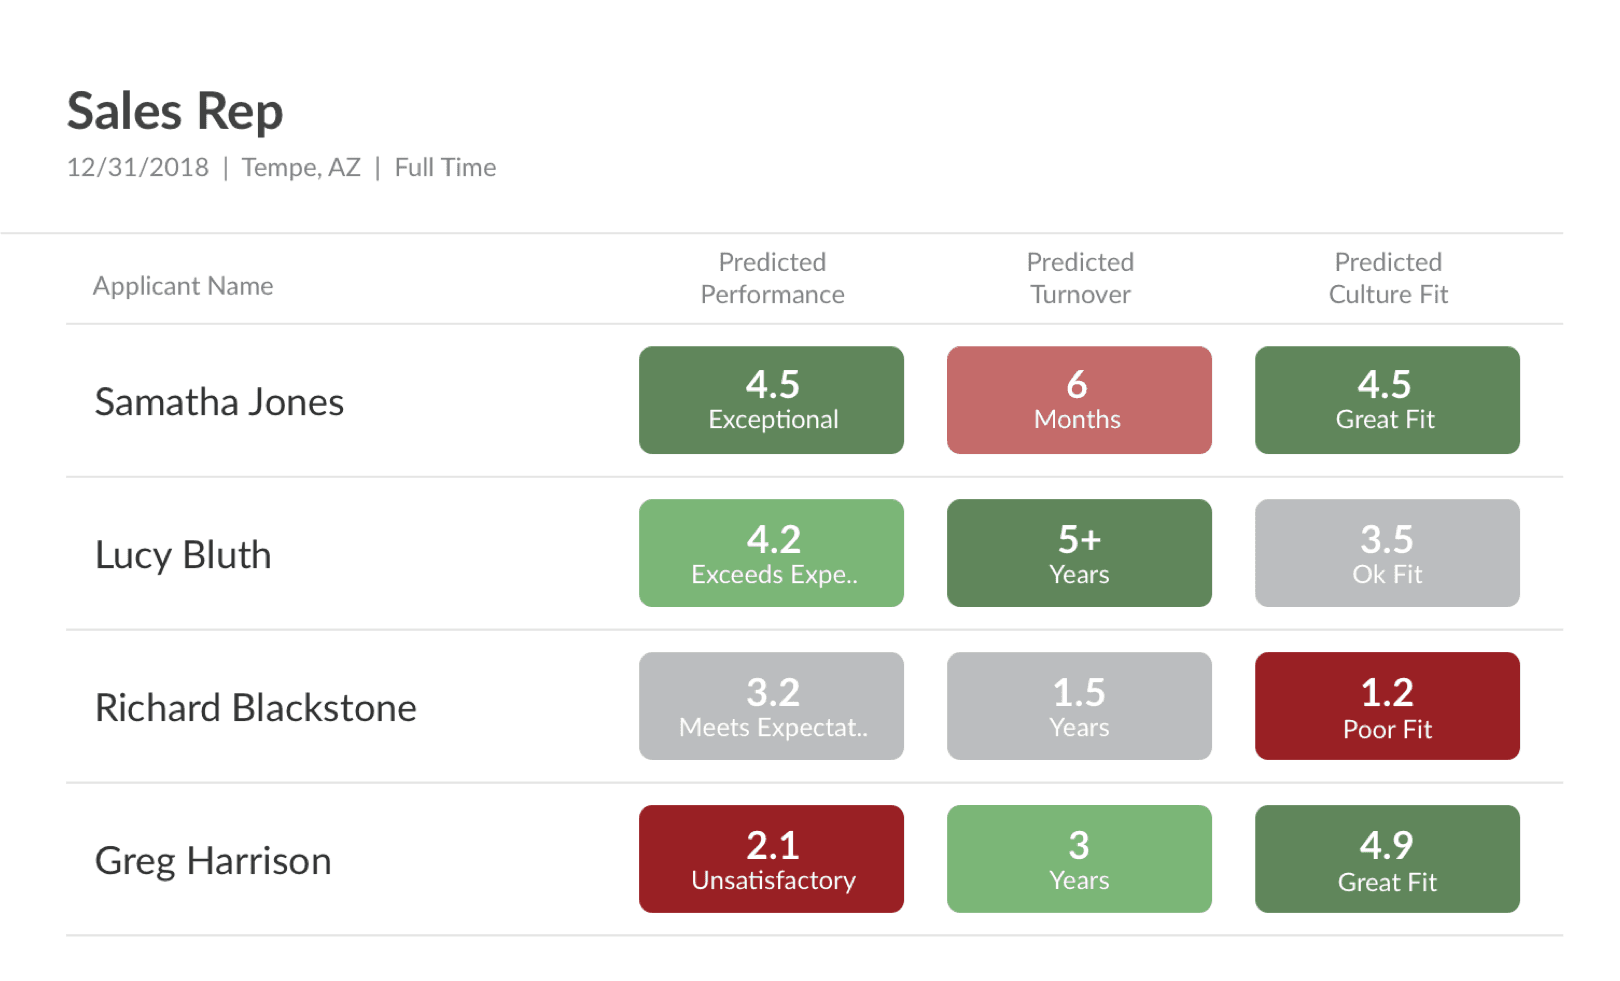Click the 6 Months turnover badge

pos(1079,400)
